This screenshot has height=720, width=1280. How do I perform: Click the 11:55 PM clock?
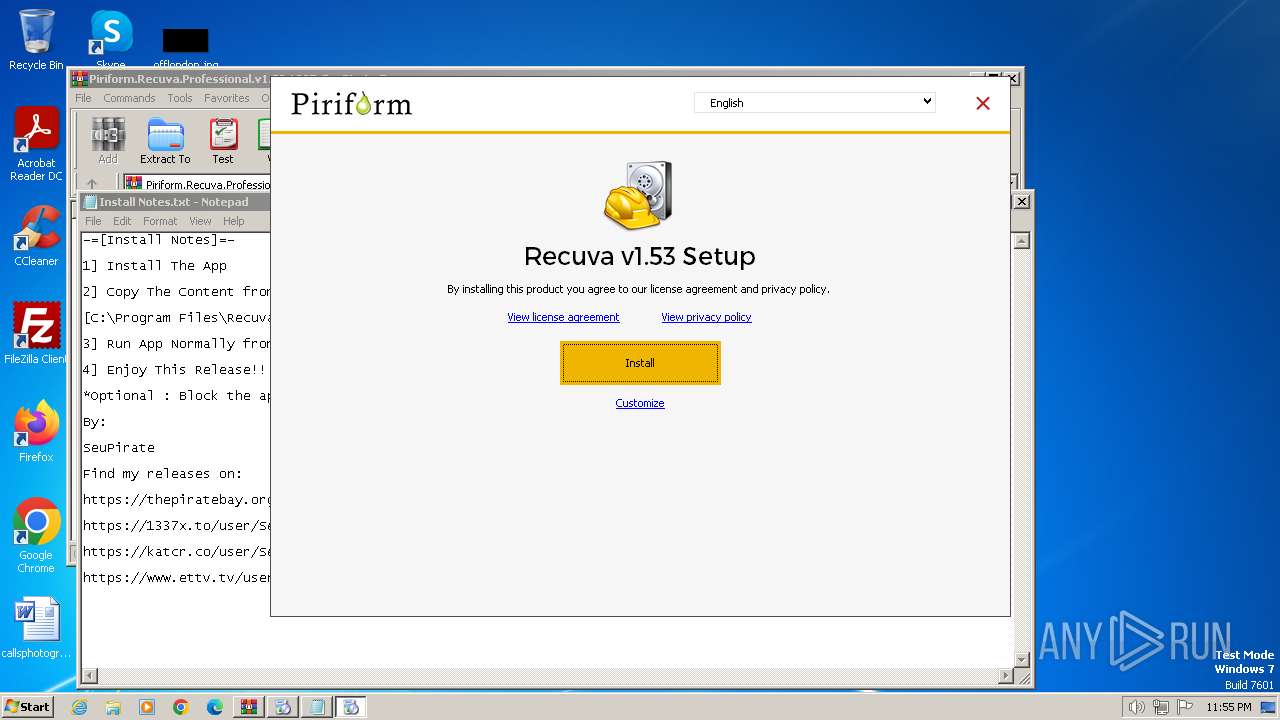tap(1228, 707)
